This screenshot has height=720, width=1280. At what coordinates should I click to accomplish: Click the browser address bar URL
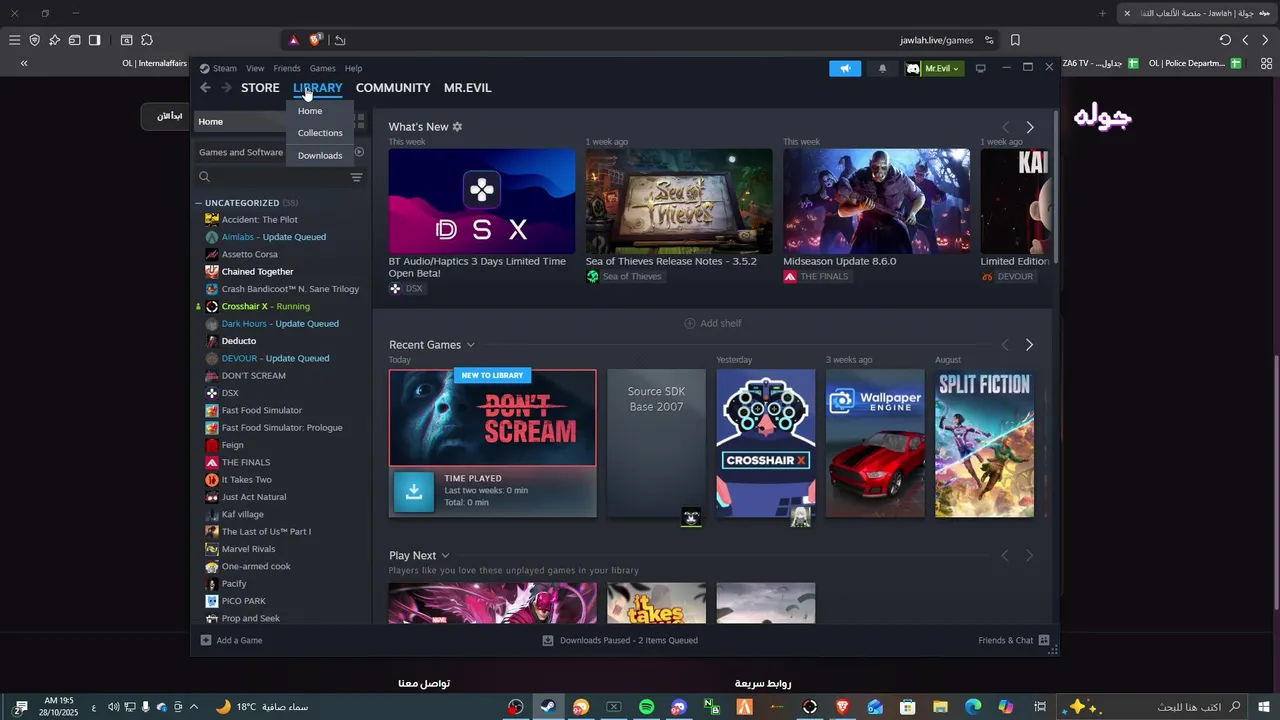pos(936,40)
